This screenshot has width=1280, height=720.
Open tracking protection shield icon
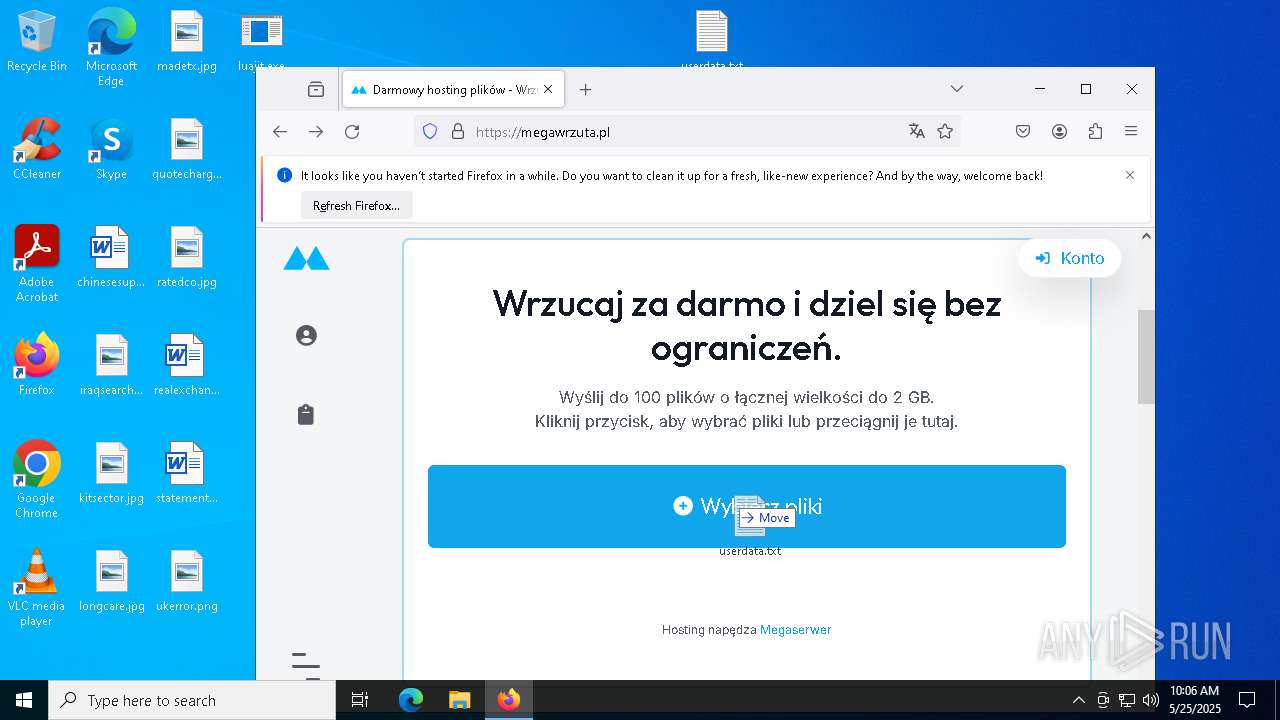click(430, 131)
